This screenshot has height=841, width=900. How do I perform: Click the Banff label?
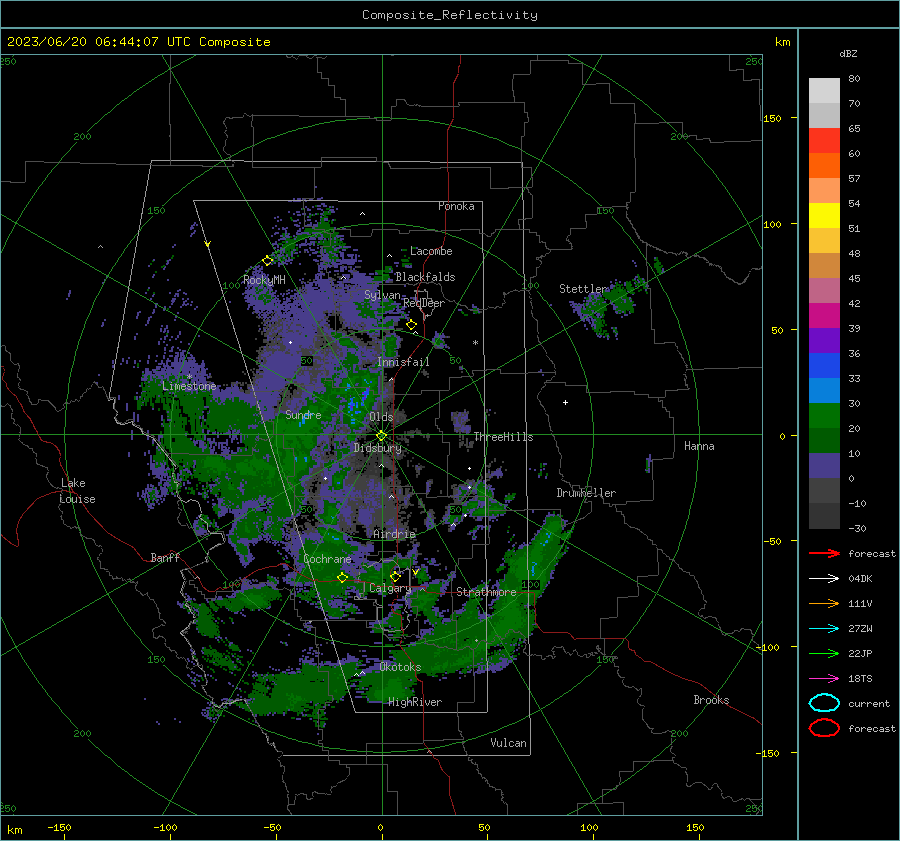coord(165,557)
